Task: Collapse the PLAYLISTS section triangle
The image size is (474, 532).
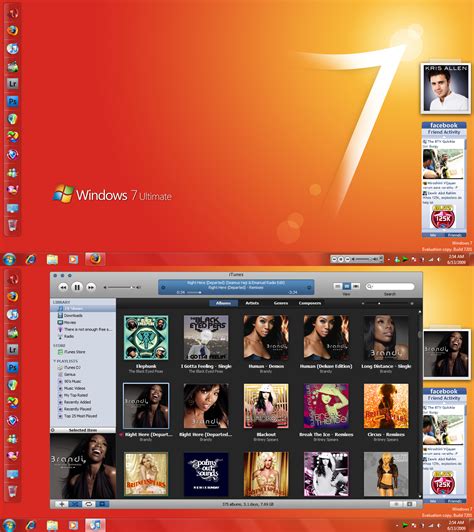Action: pos(54,361)
